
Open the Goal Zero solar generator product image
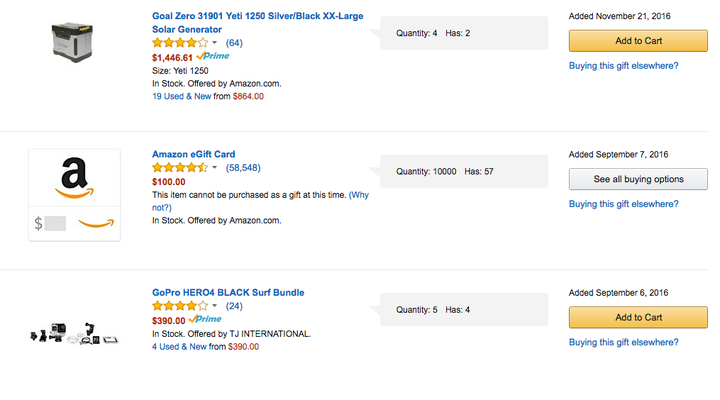coord(73,42)
